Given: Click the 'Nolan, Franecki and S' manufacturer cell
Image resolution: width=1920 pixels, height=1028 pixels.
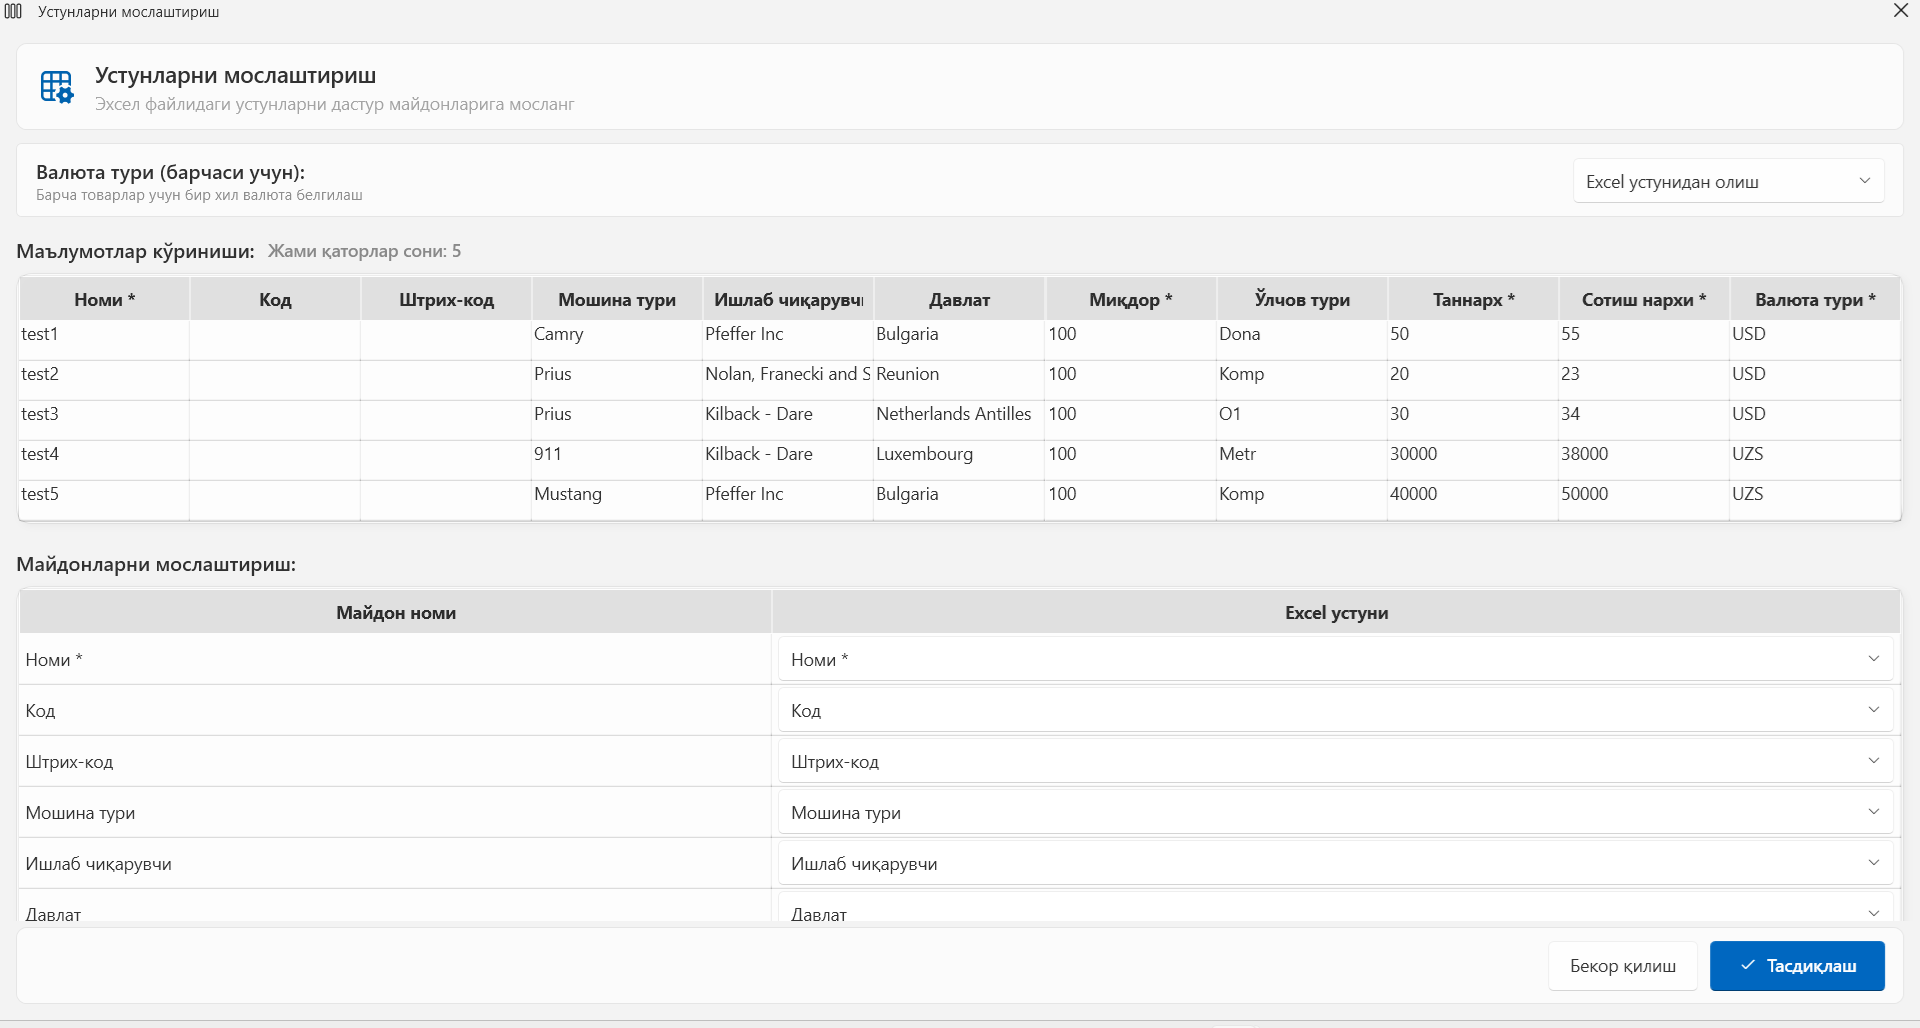Looking at the screenshot, I should [788, 380].
